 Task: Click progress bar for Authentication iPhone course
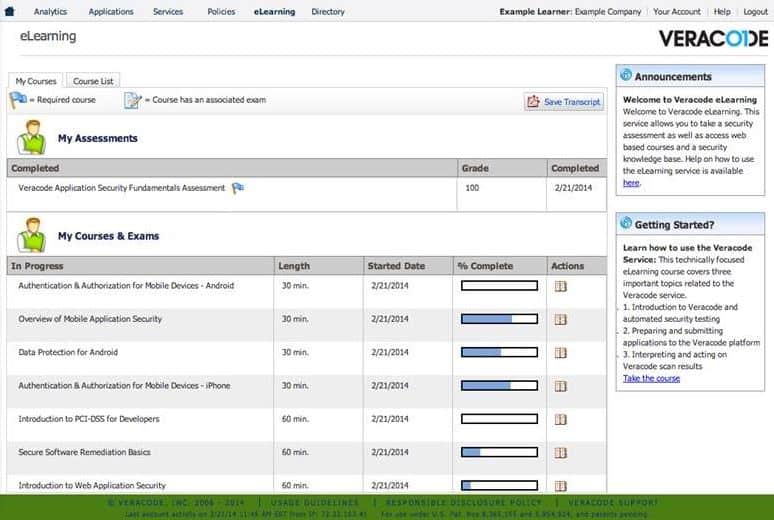coord(499,385)
